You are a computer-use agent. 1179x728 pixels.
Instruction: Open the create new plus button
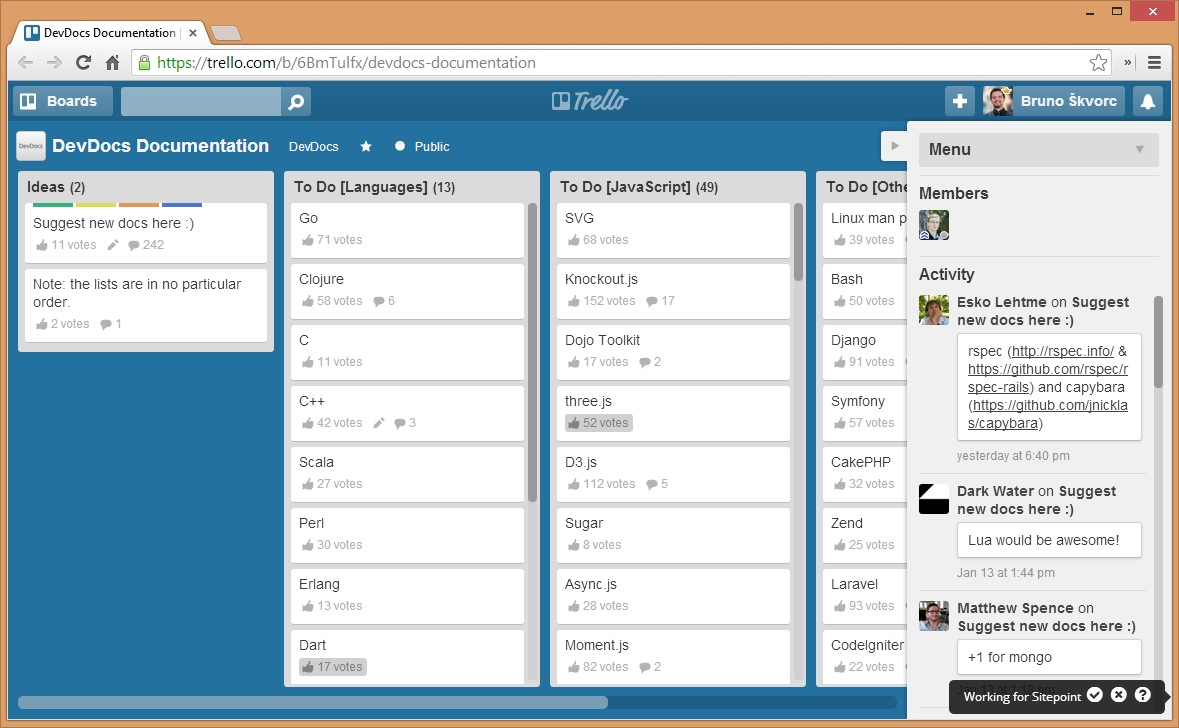(x=959, y=101)
